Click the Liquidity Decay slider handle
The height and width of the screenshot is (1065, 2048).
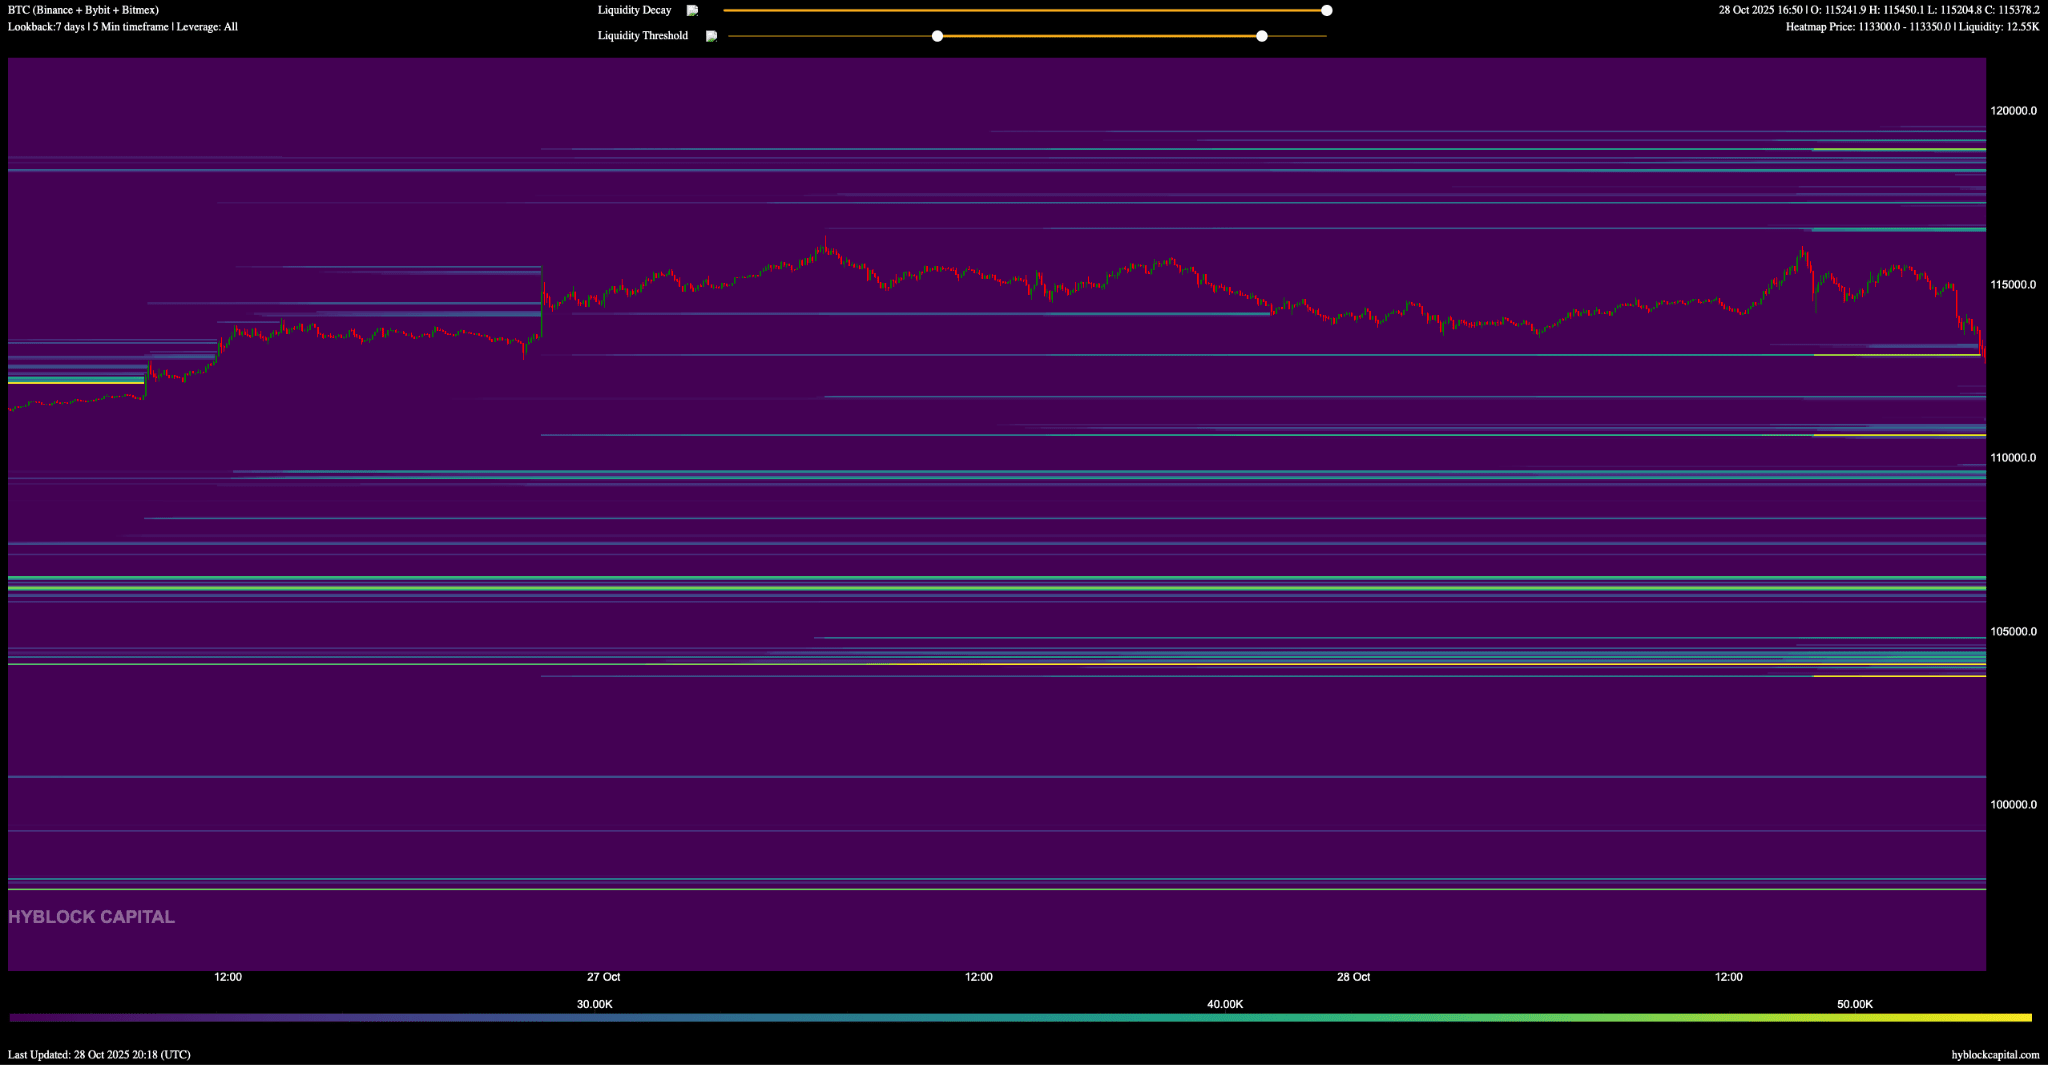pyautogui.click(x=1326, y=11)
